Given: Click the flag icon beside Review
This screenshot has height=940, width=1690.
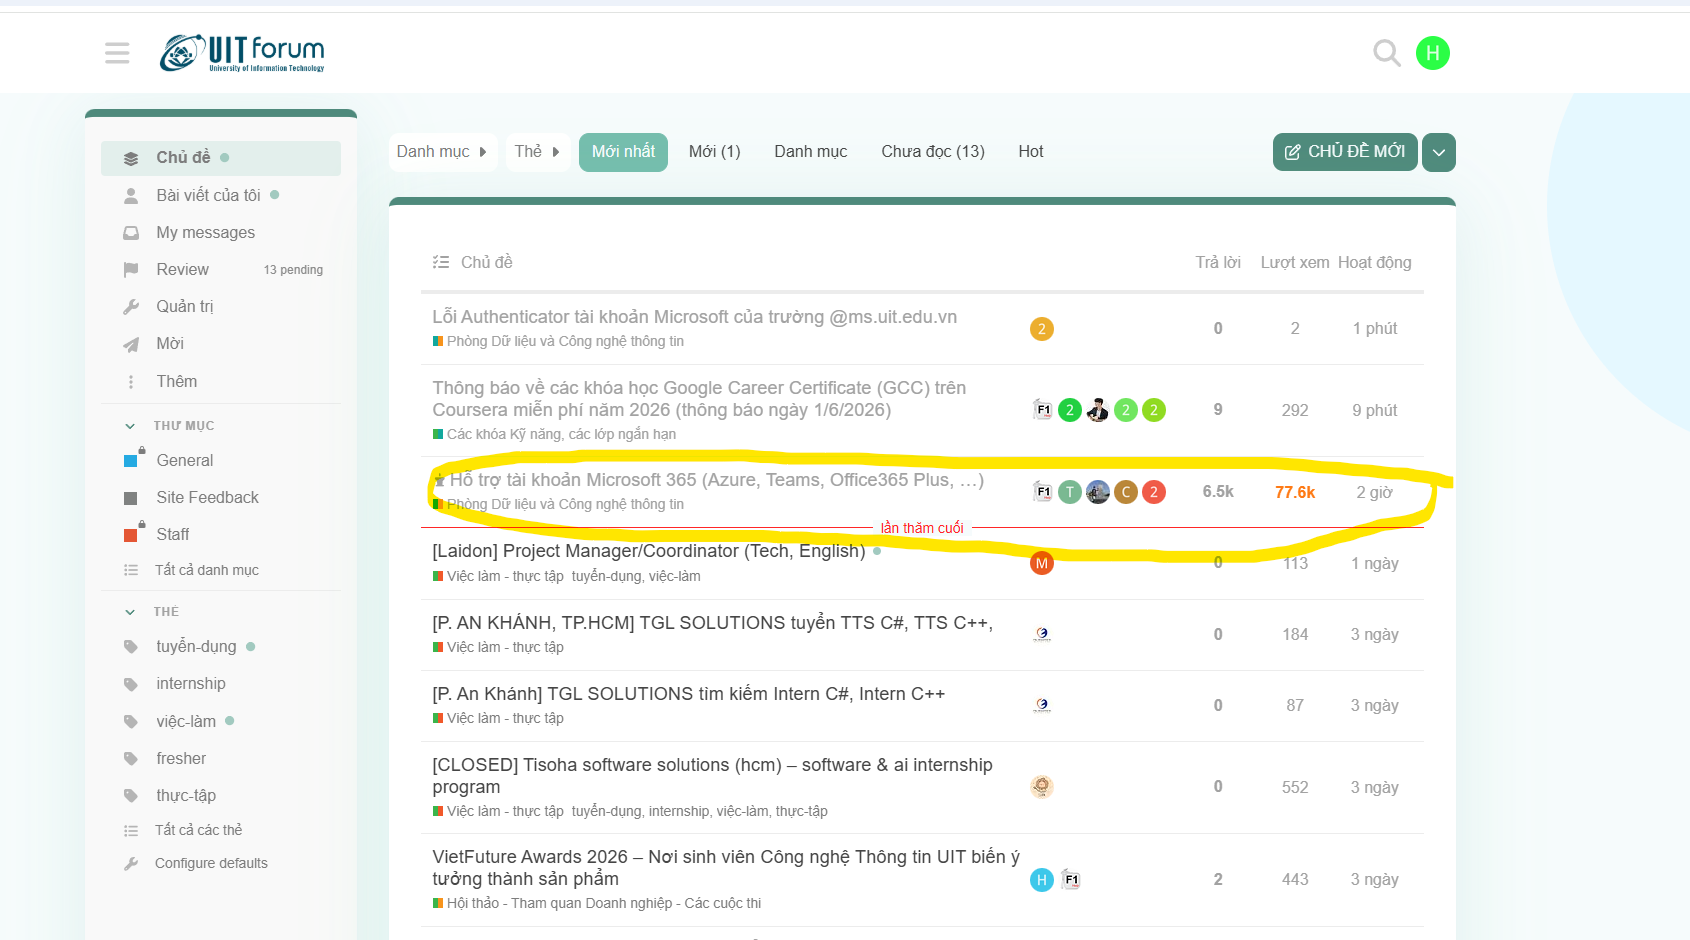Looking at the screenshot, I should [131, 270].
